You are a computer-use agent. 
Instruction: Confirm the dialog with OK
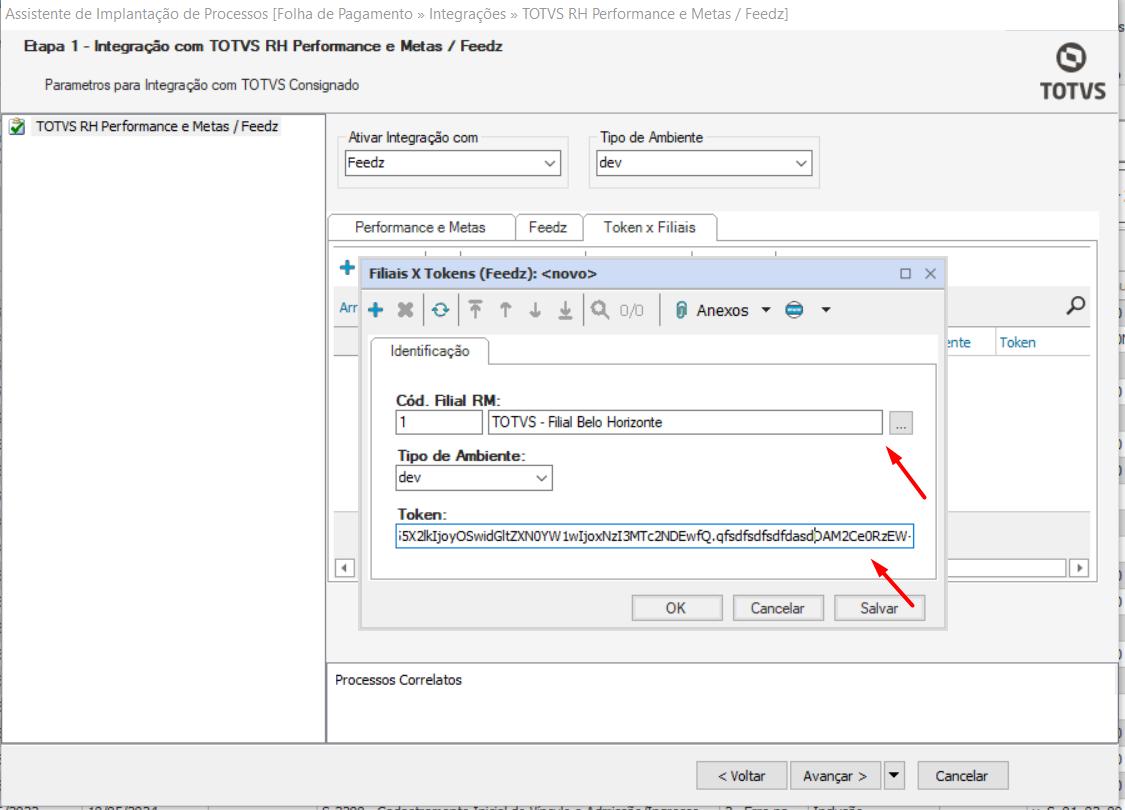click(x=677, y=608)
